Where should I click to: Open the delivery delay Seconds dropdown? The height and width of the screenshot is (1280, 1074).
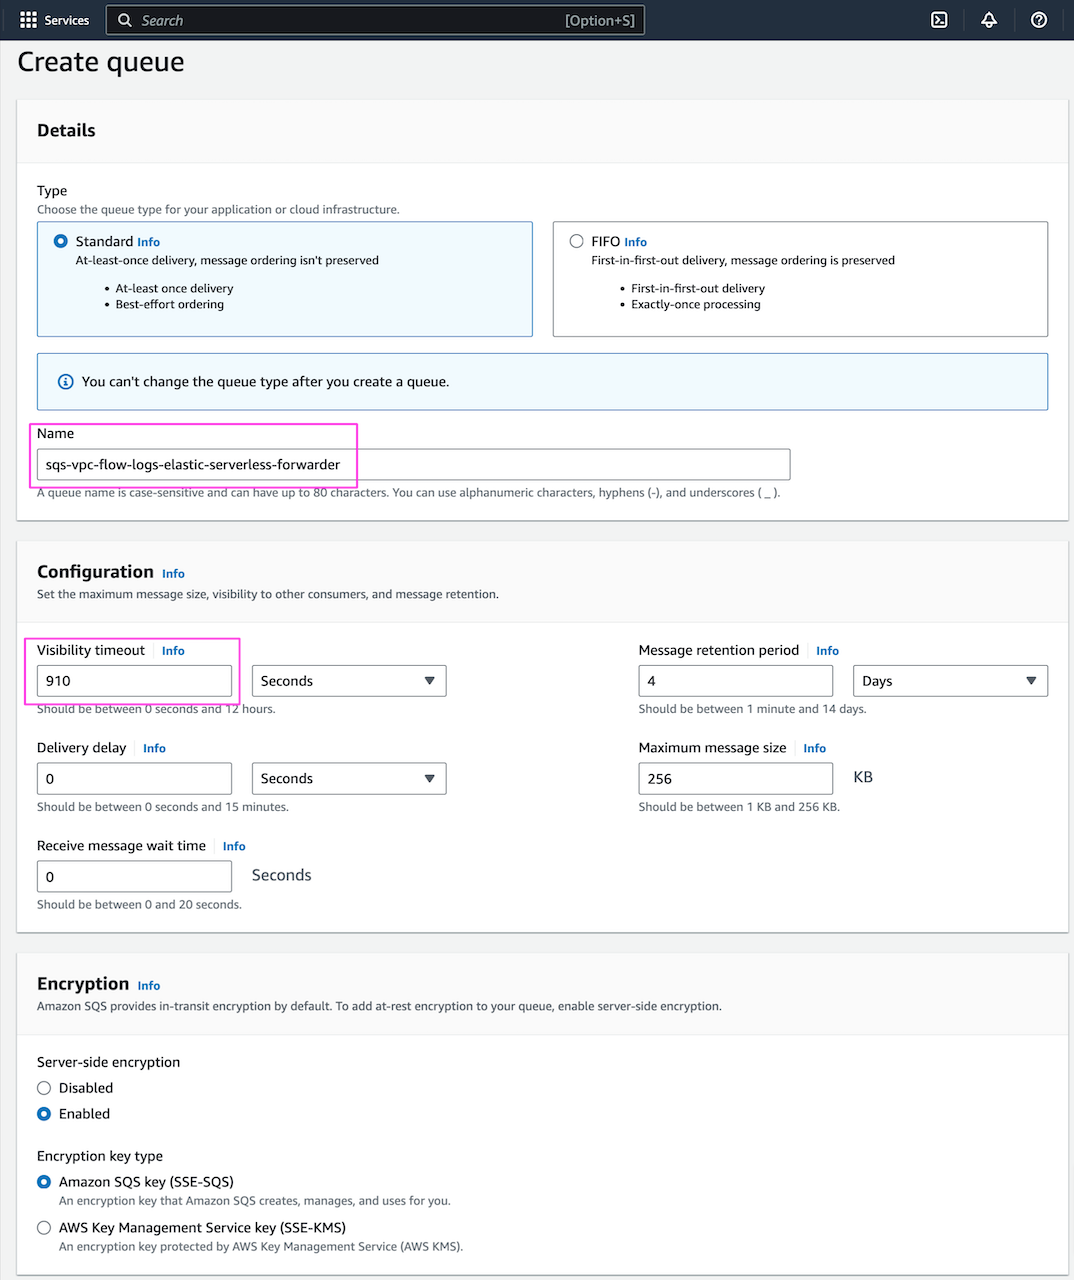click(x=348, y=778)
